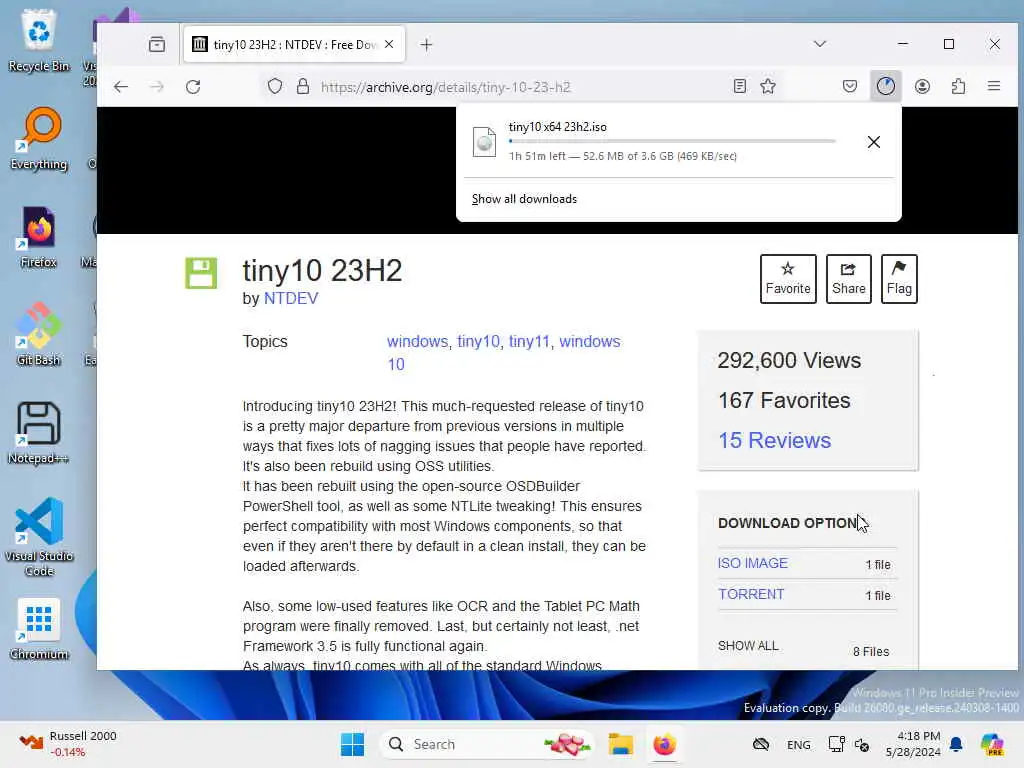Open the tracking protection shield icon
Image resolution: width=1024 pixels, height=768 pixels.
[275, 86]
